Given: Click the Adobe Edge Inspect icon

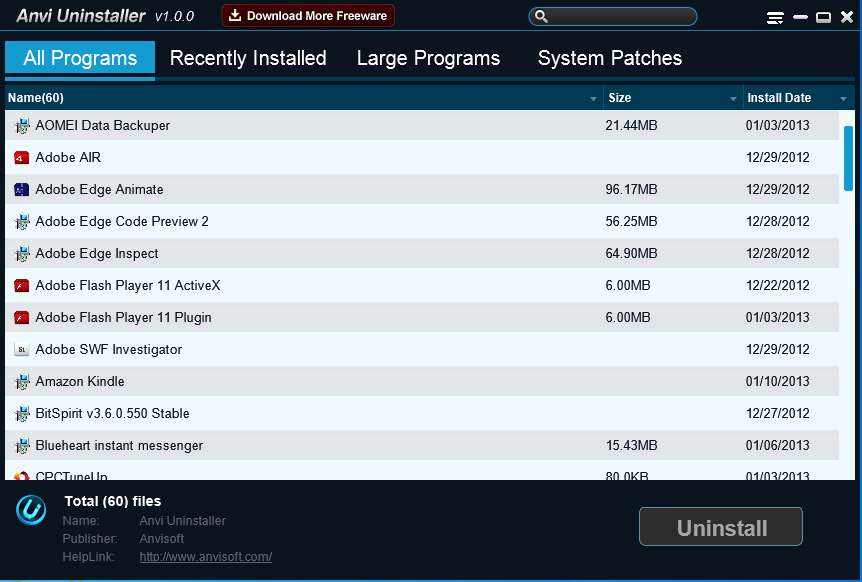Looking at the screenshot, I should (22, 254).
